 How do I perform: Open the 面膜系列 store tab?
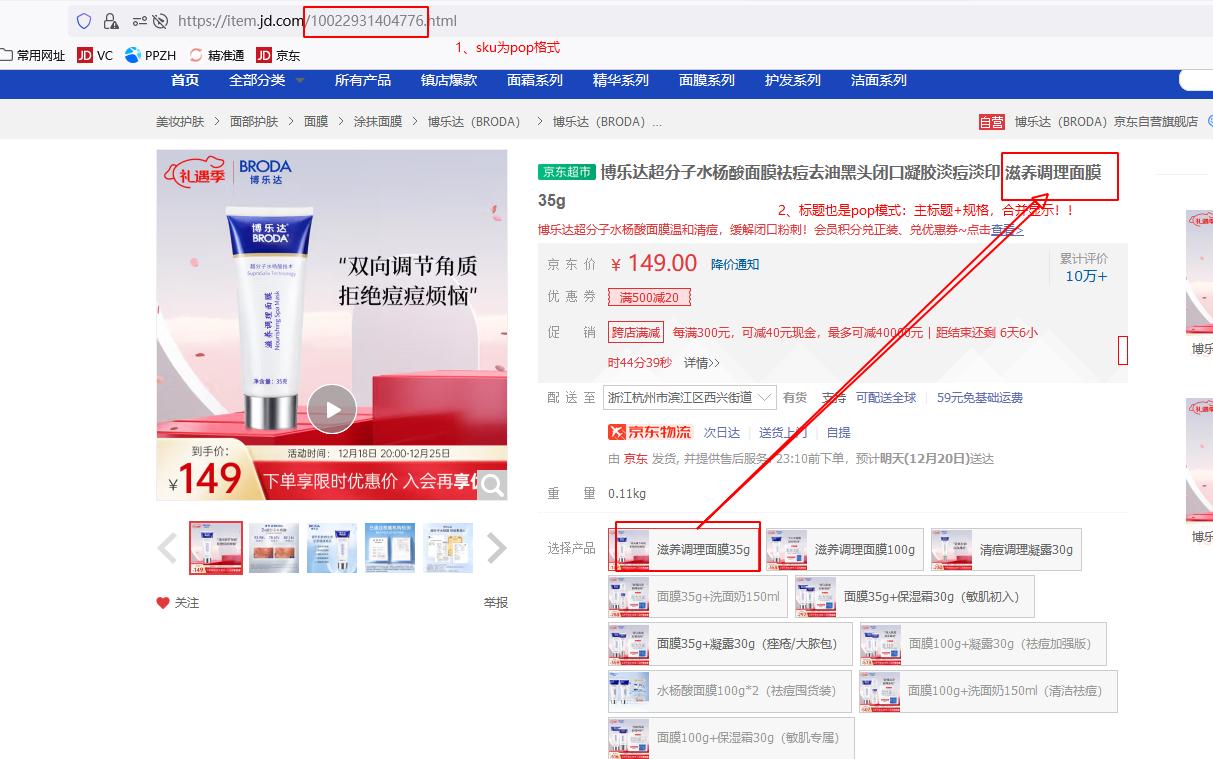point(707,80)
